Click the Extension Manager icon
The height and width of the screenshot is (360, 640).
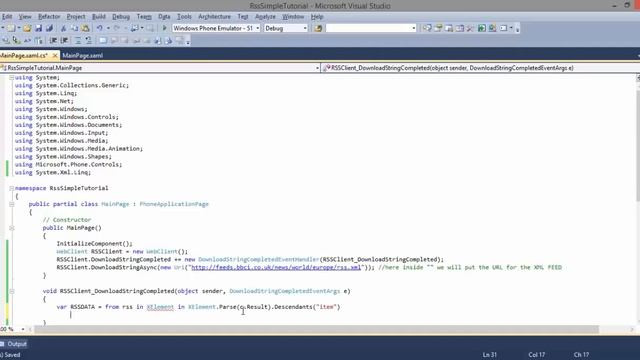click(493, 28)
